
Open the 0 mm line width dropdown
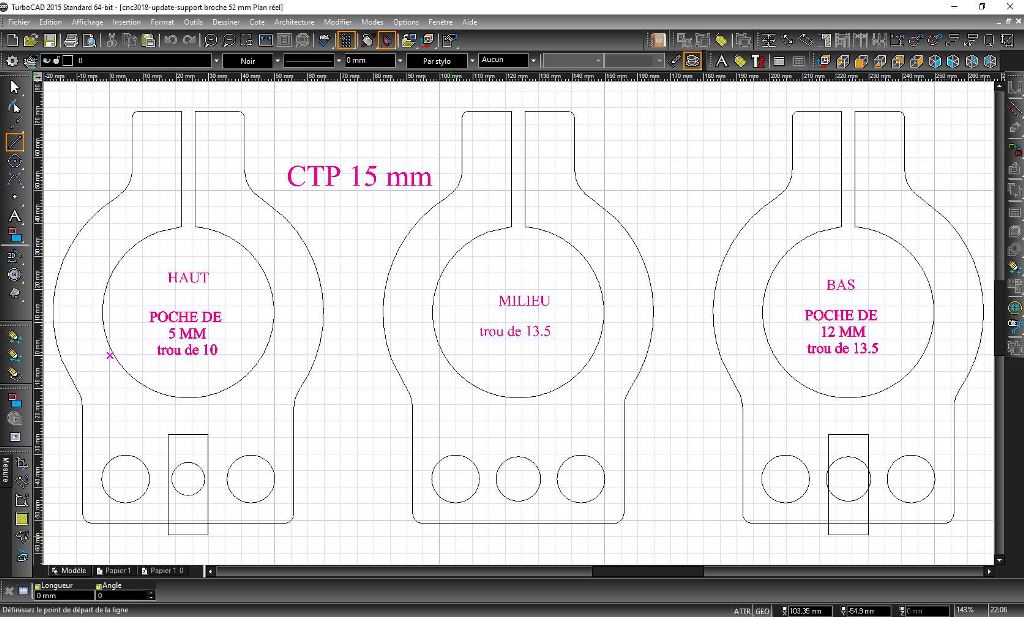point(398,61)
